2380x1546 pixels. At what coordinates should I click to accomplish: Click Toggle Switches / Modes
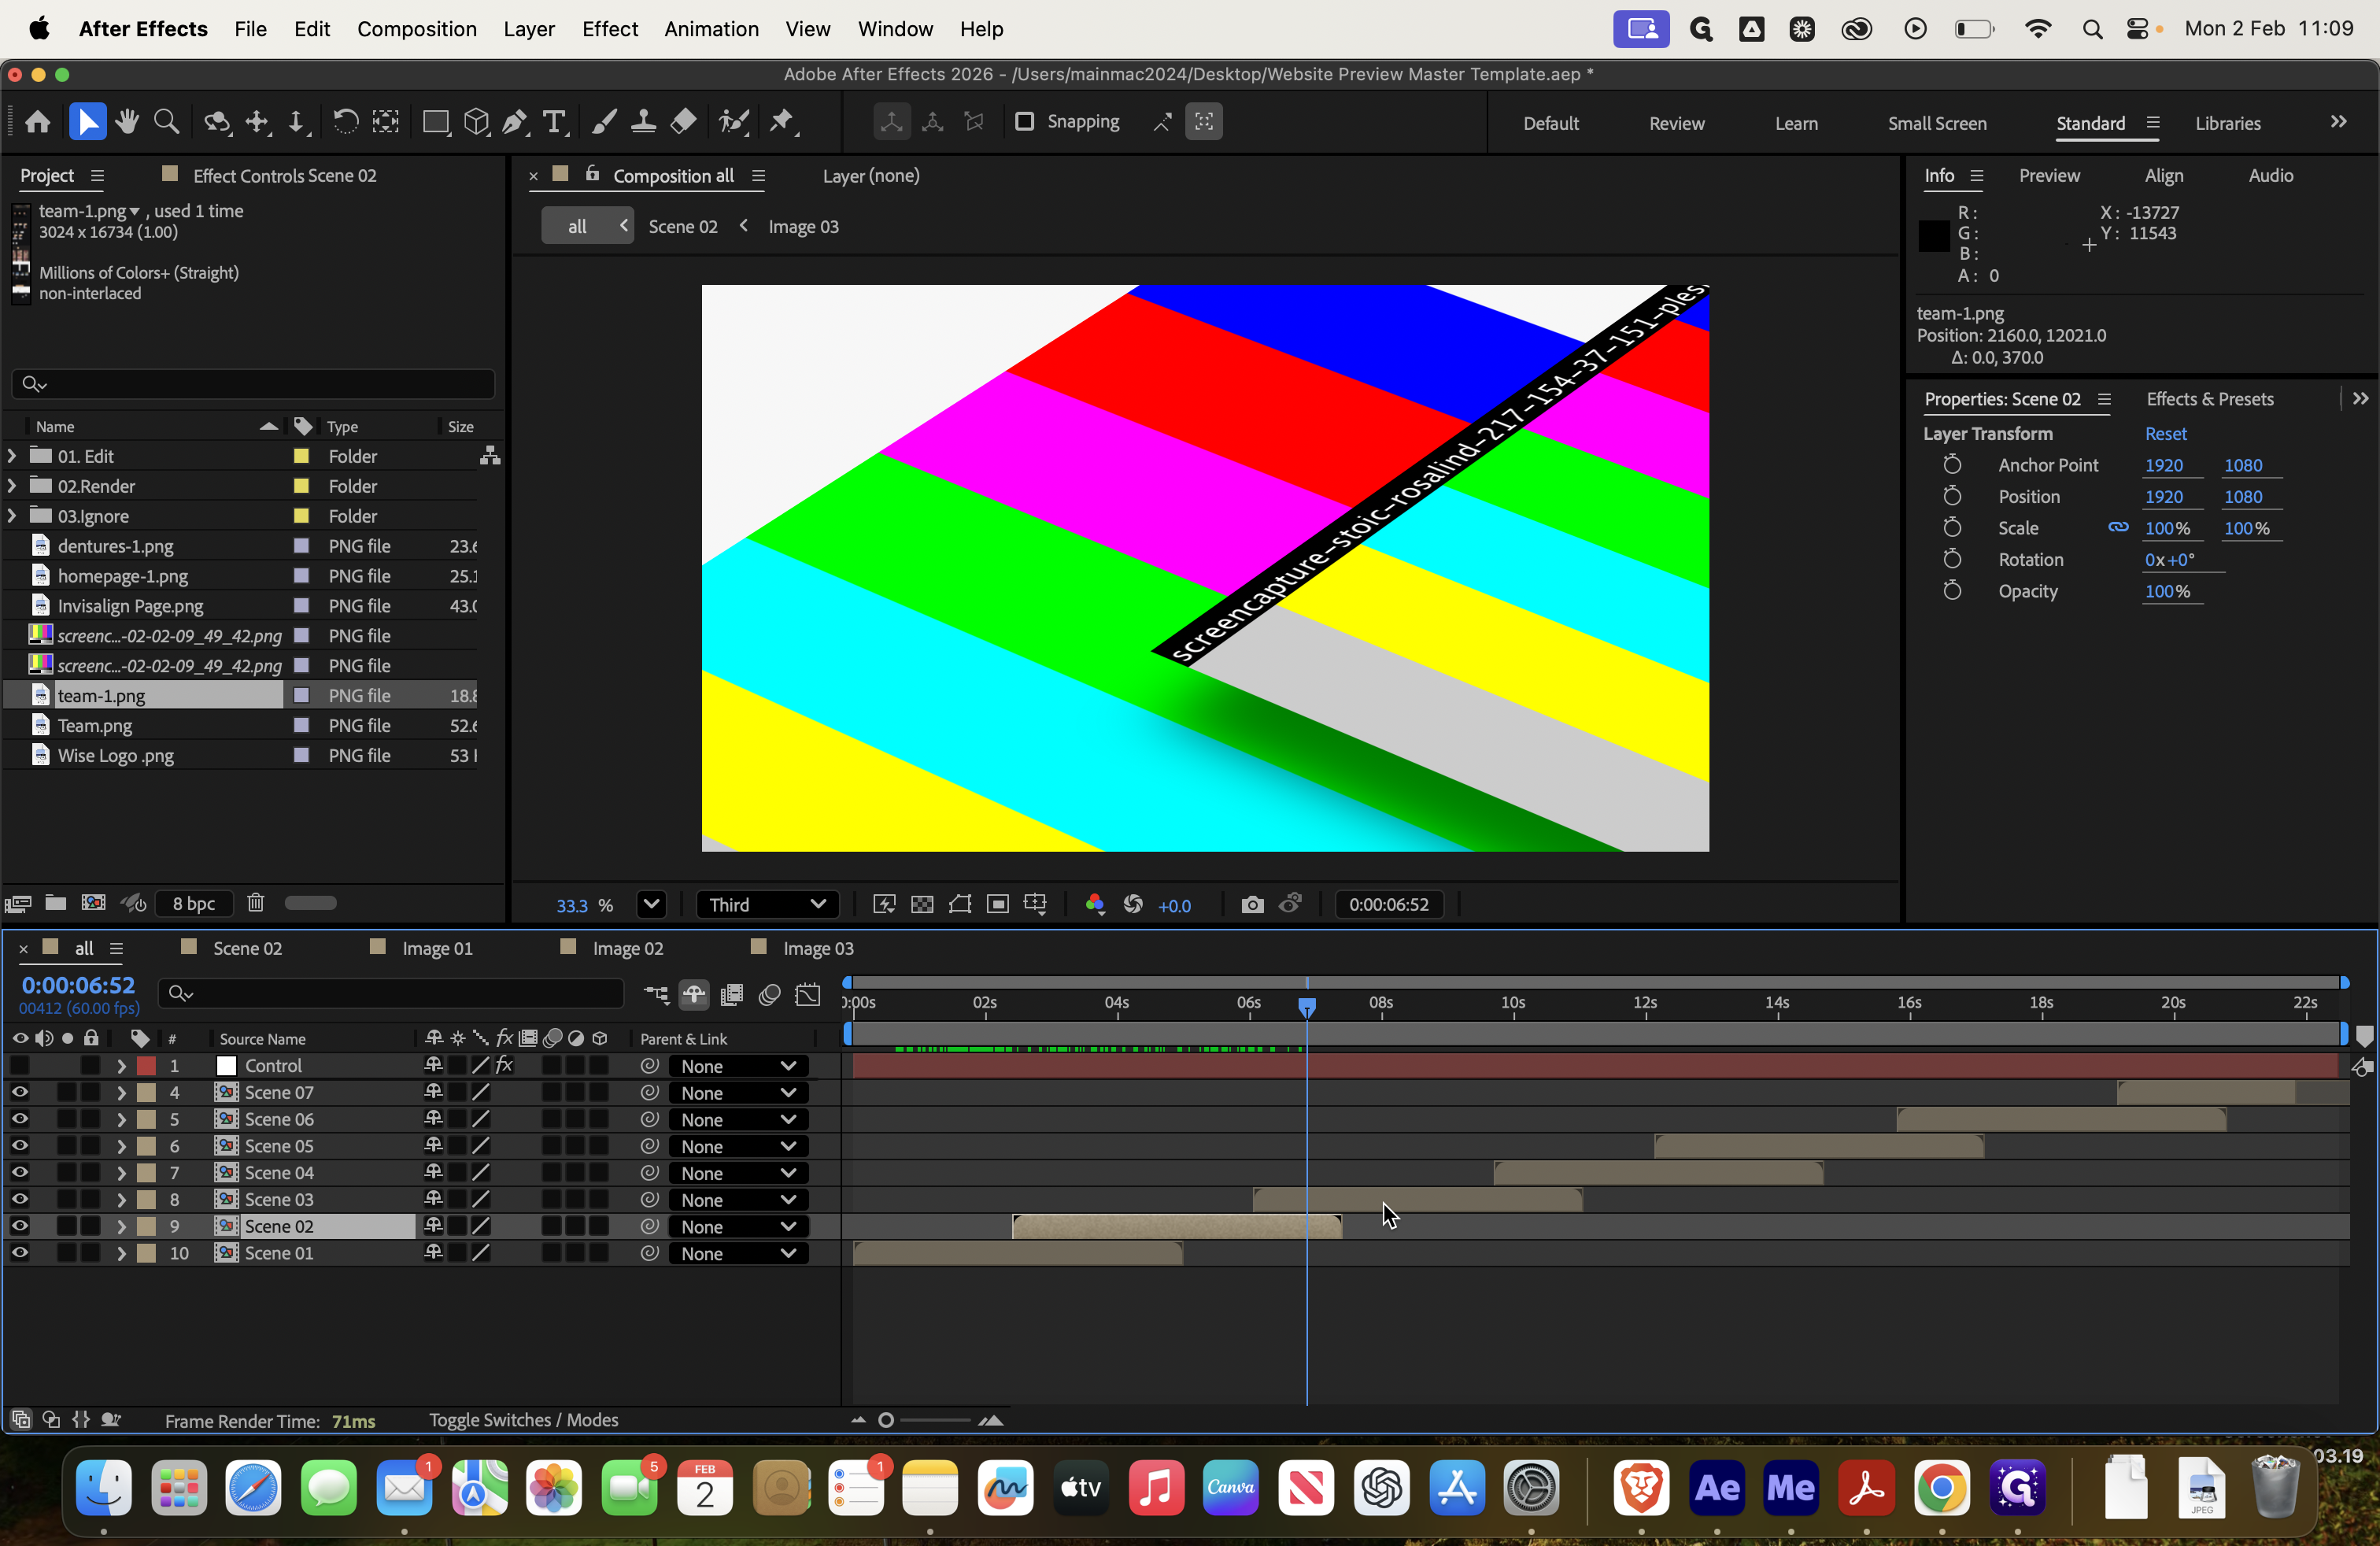click(x=524, y=1420)
